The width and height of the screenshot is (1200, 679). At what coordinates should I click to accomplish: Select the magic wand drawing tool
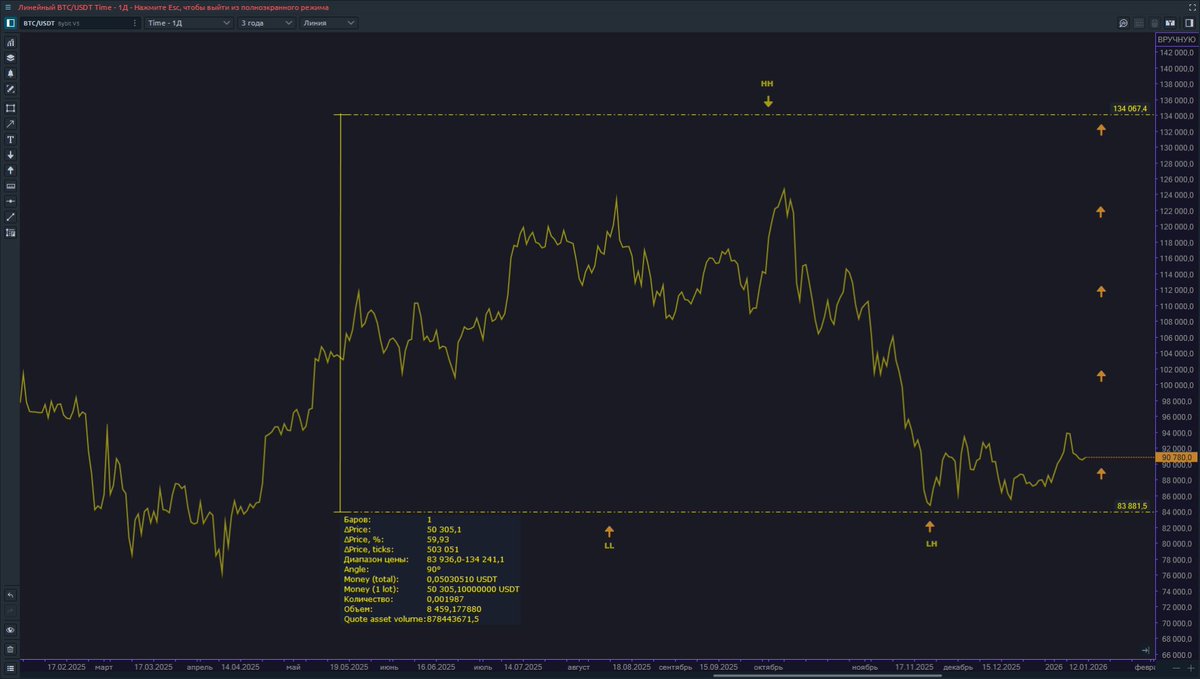pos(10,89)
